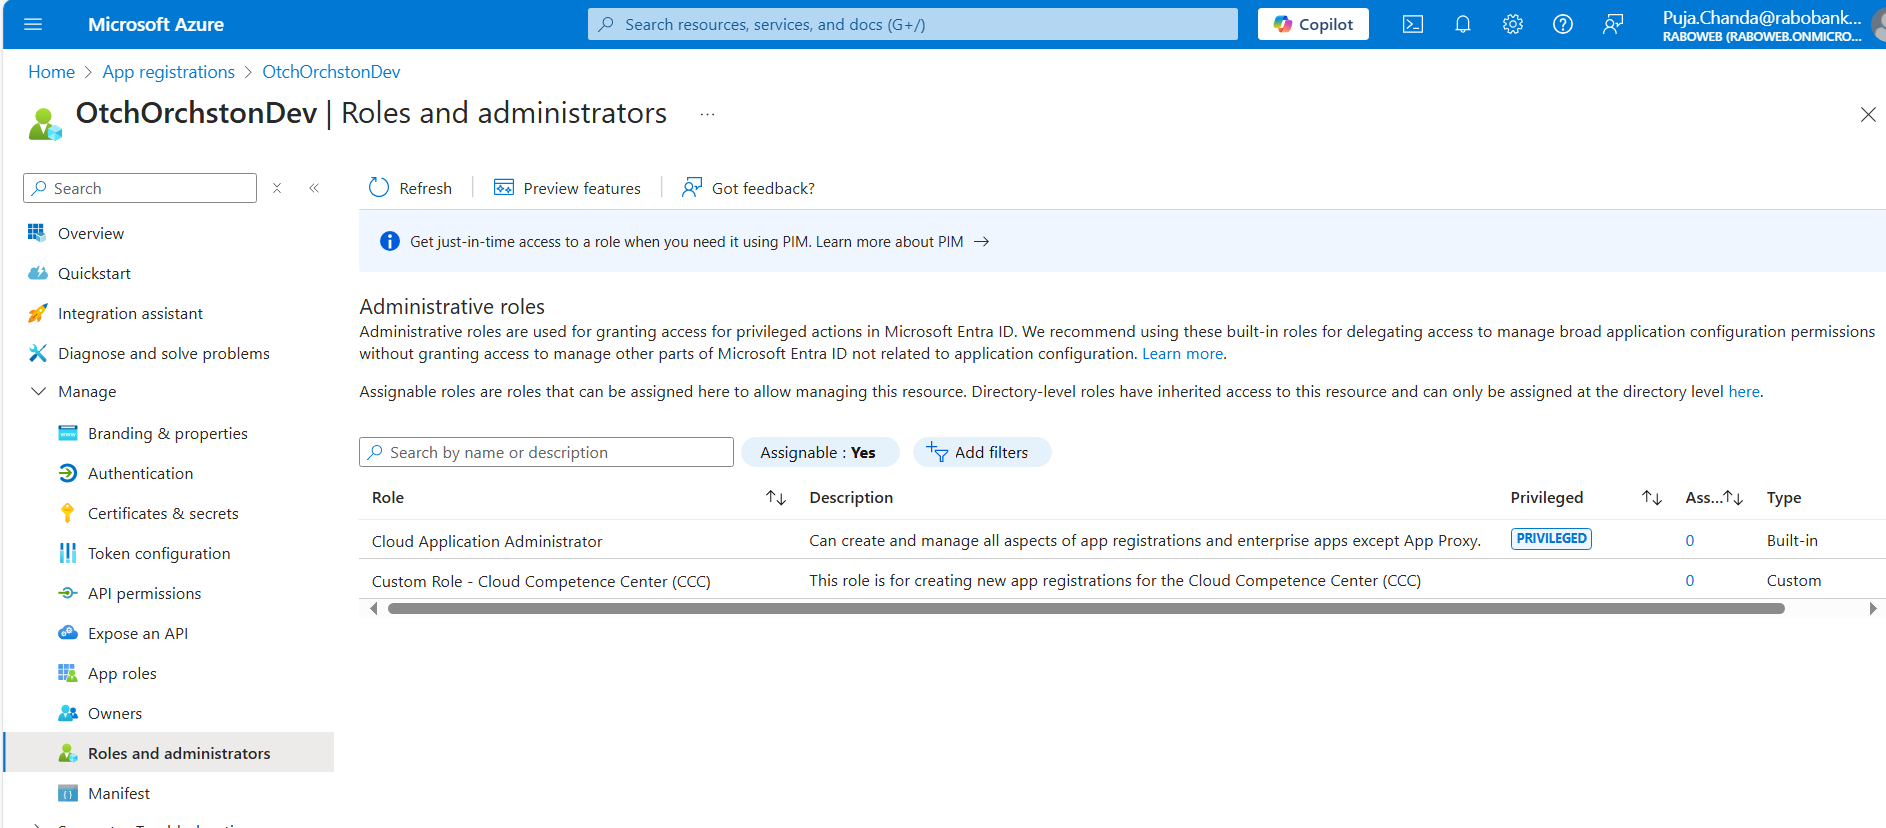Click the Custom type cell
This screenshot has height=828, width=1886.
click(1794, 581)
